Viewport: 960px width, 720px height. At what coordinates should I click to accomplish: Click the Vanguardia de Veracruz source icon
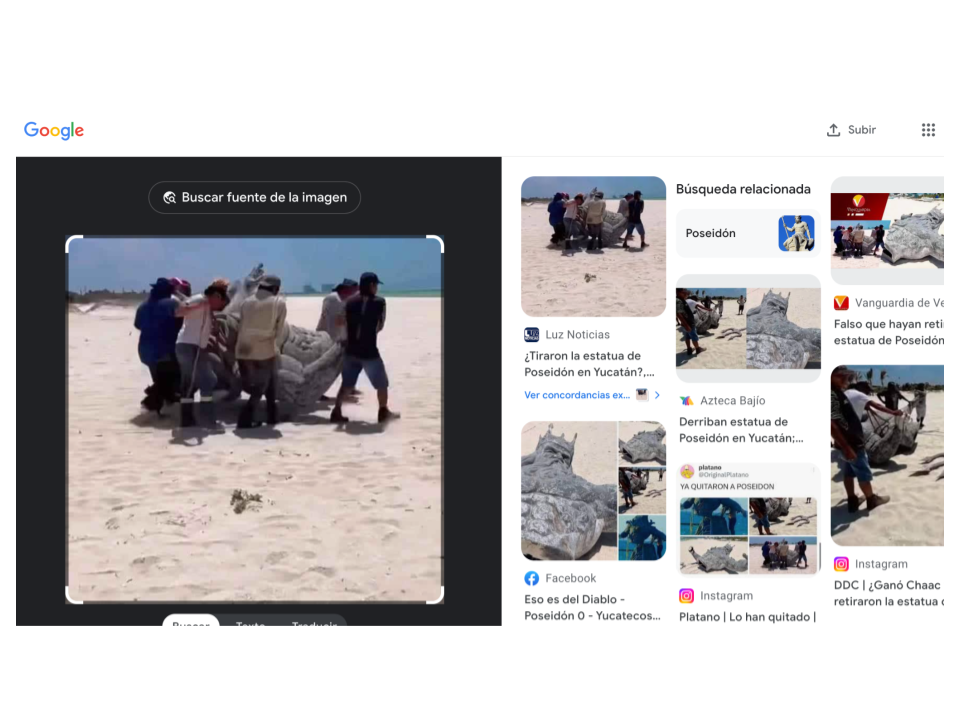click(x=841, y=303)
